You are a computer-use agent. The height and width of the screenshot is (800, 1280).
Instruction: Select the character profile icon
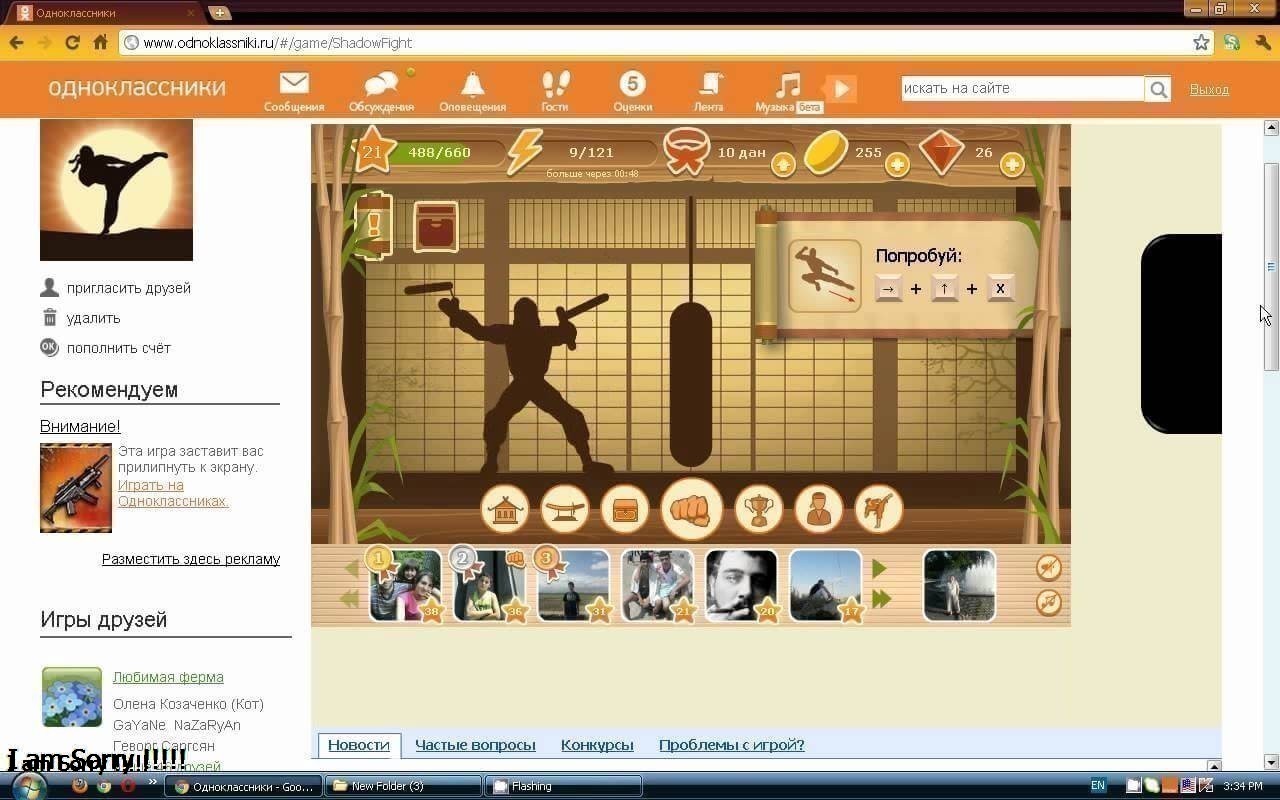point(820,509)
